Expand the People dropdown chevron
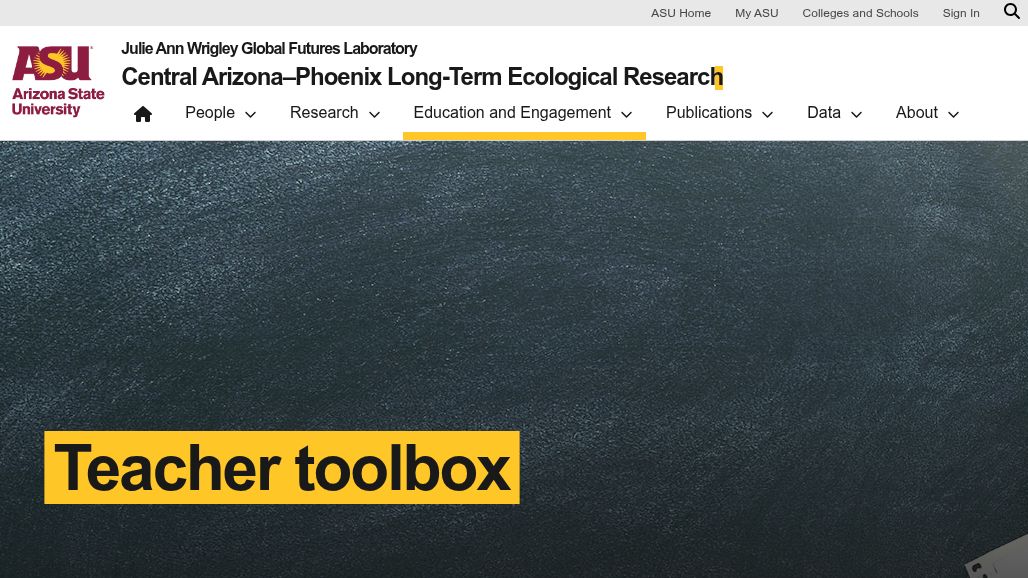1028x578 pixels. click(250, 115)
